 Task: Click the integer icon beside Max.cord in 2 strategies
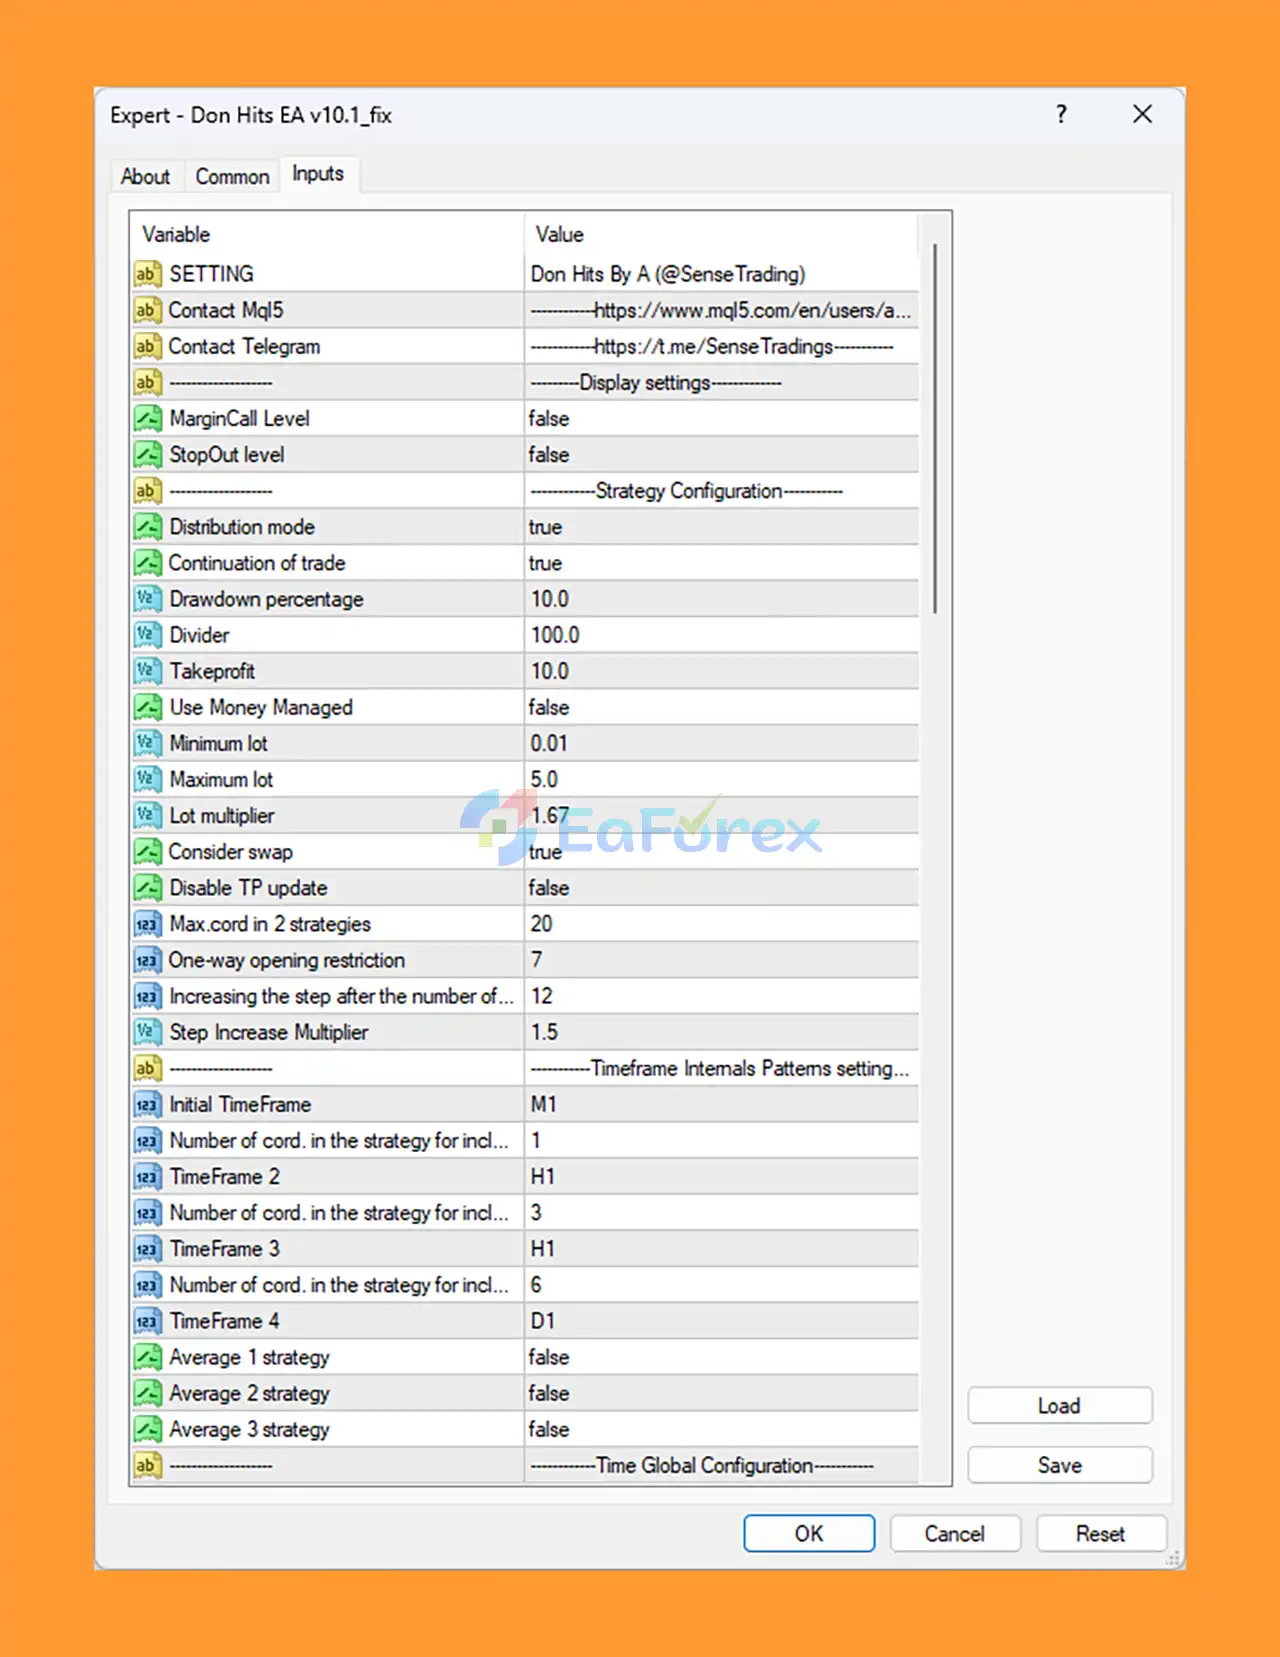pyautogui.click(x=147, y=923)
